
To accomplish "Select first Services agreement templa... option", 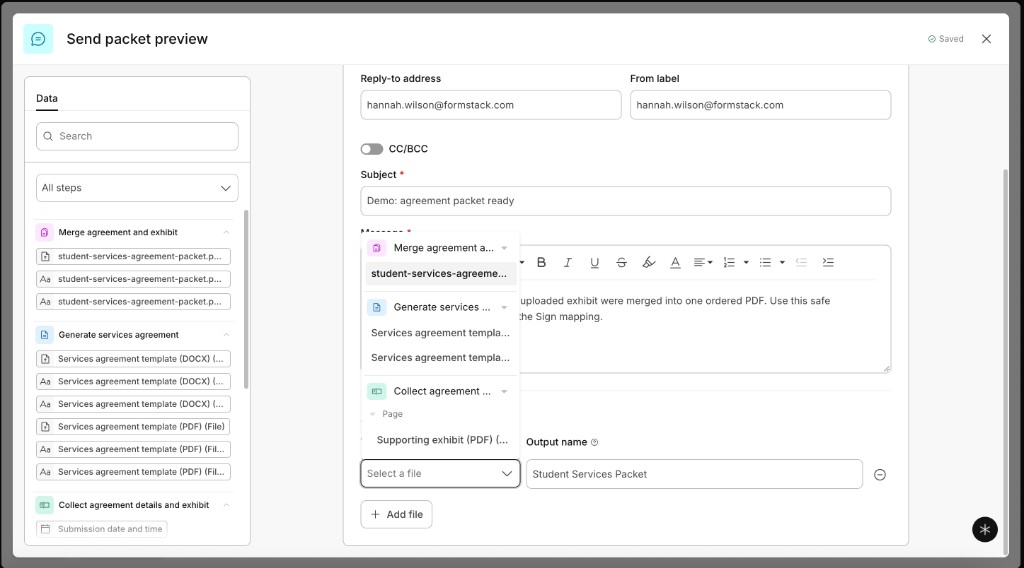I will point(440,333).
